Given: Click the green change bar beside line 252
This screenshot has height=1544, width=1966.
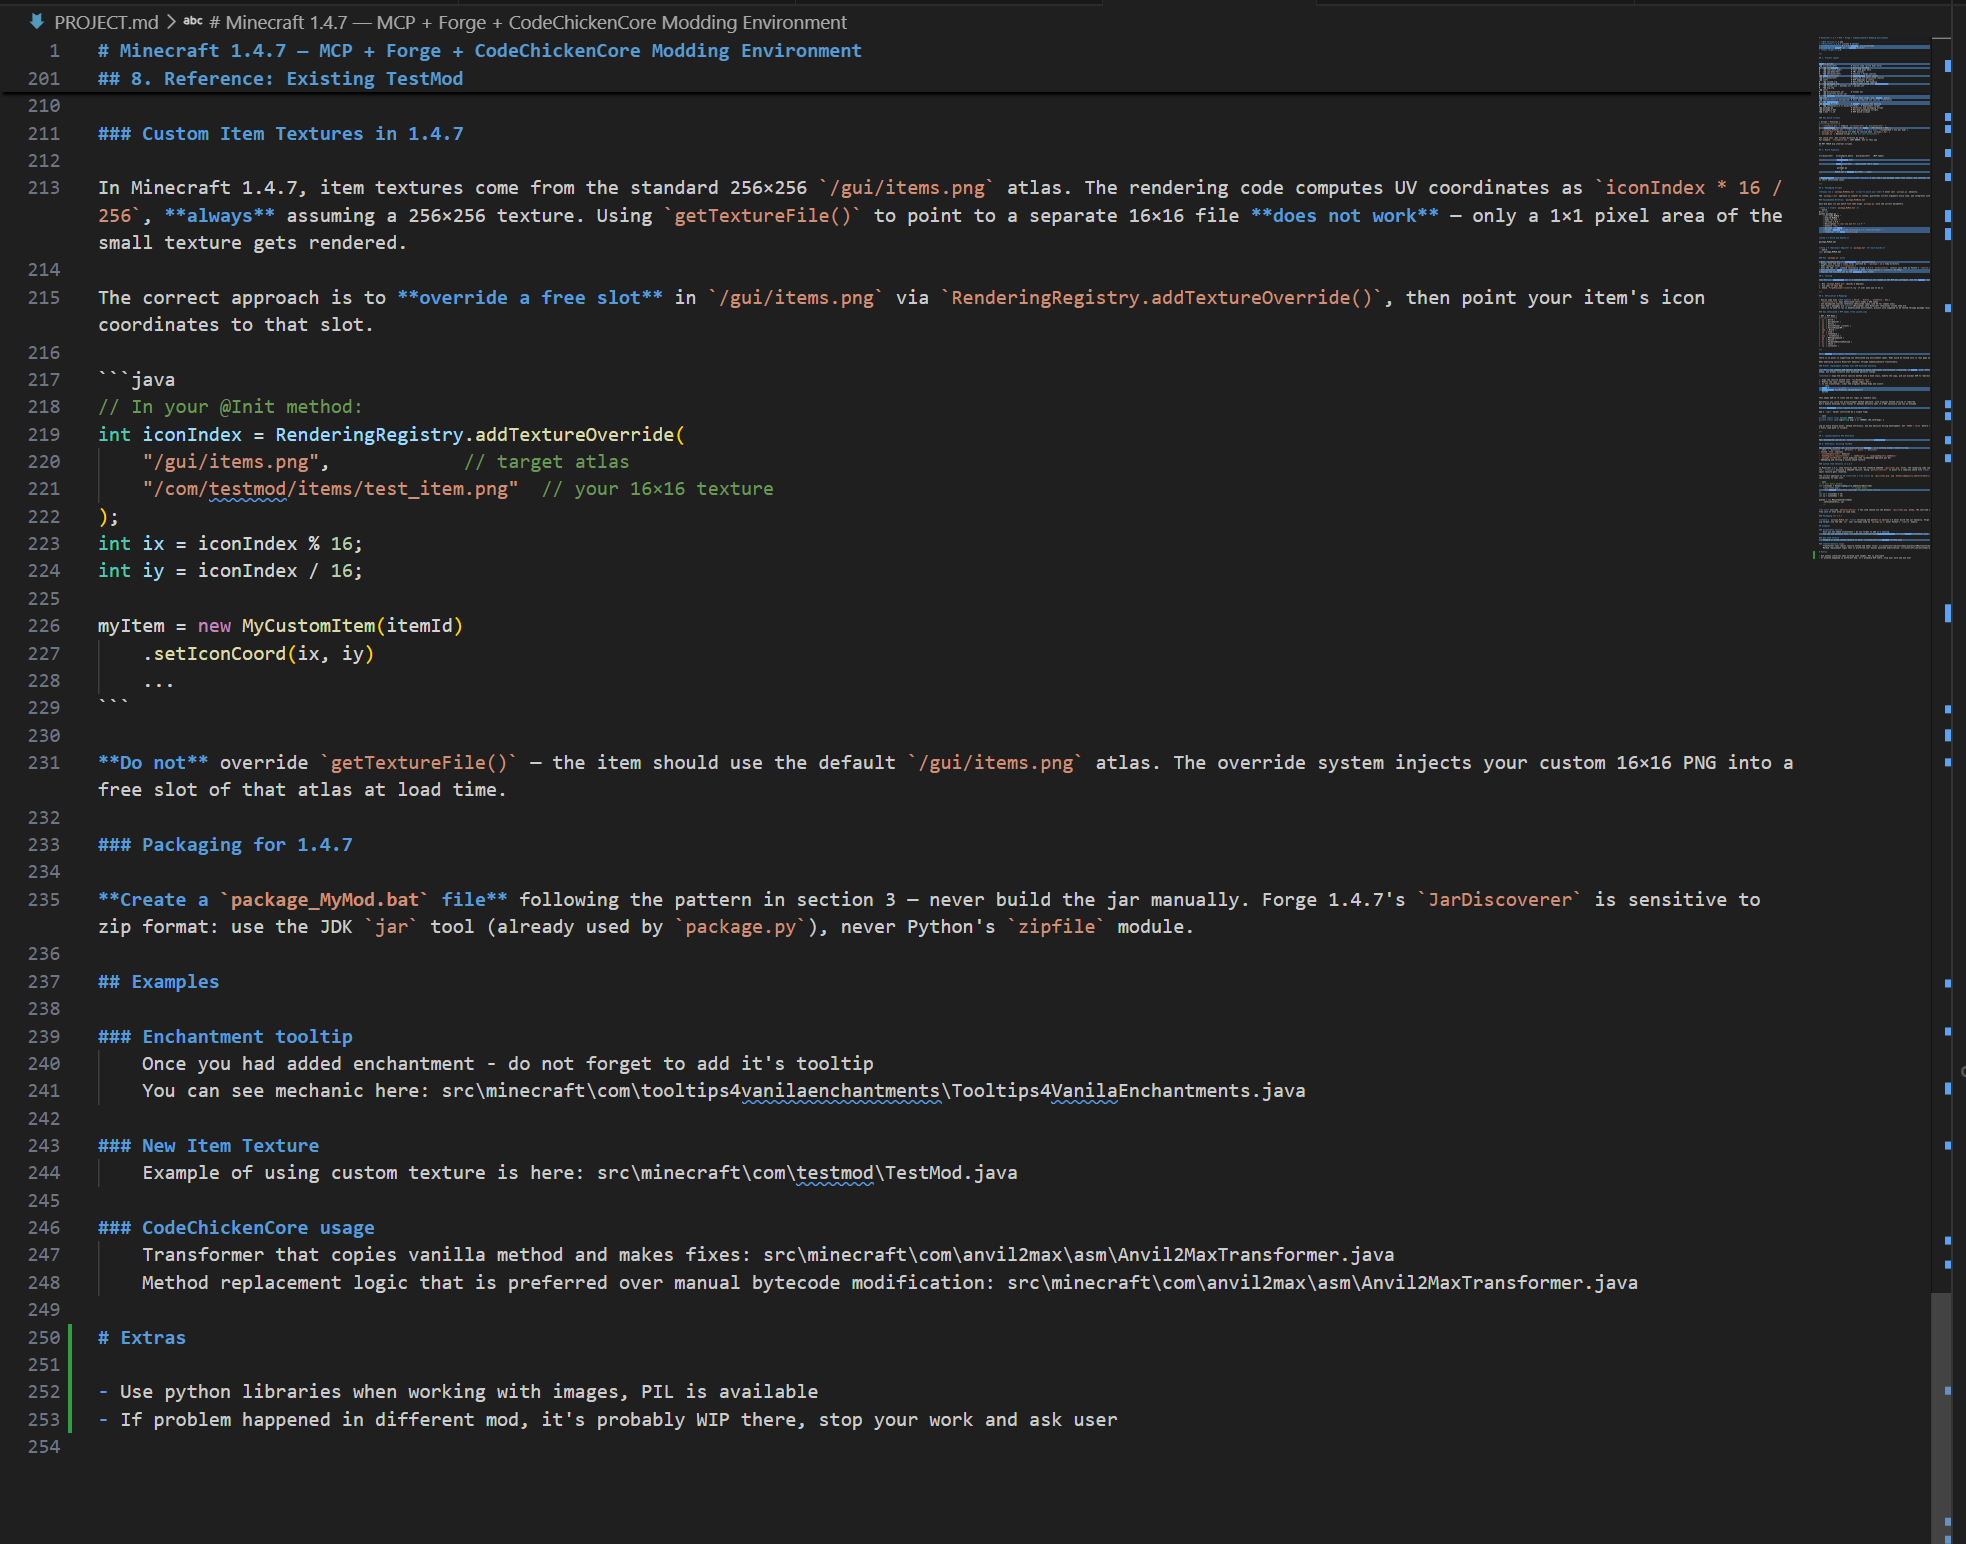Looking at the screenshot, I should tap(70, 1392).
